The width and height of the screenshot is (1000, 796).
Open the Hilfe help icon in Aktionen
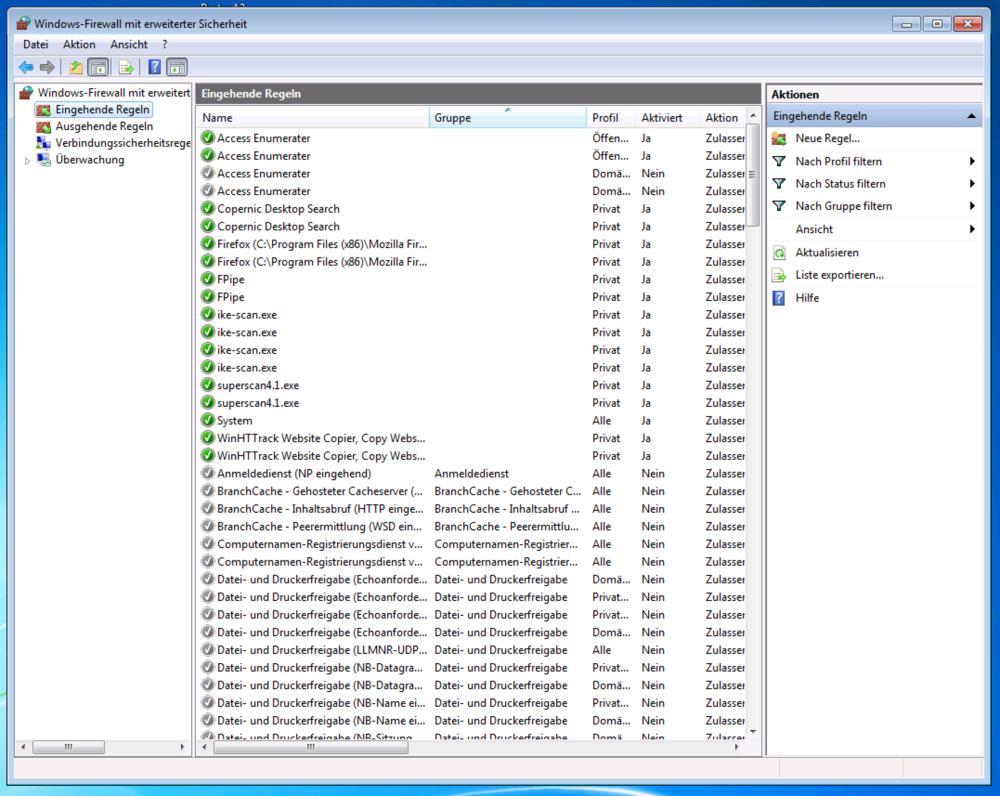click(x=779, y=297)
